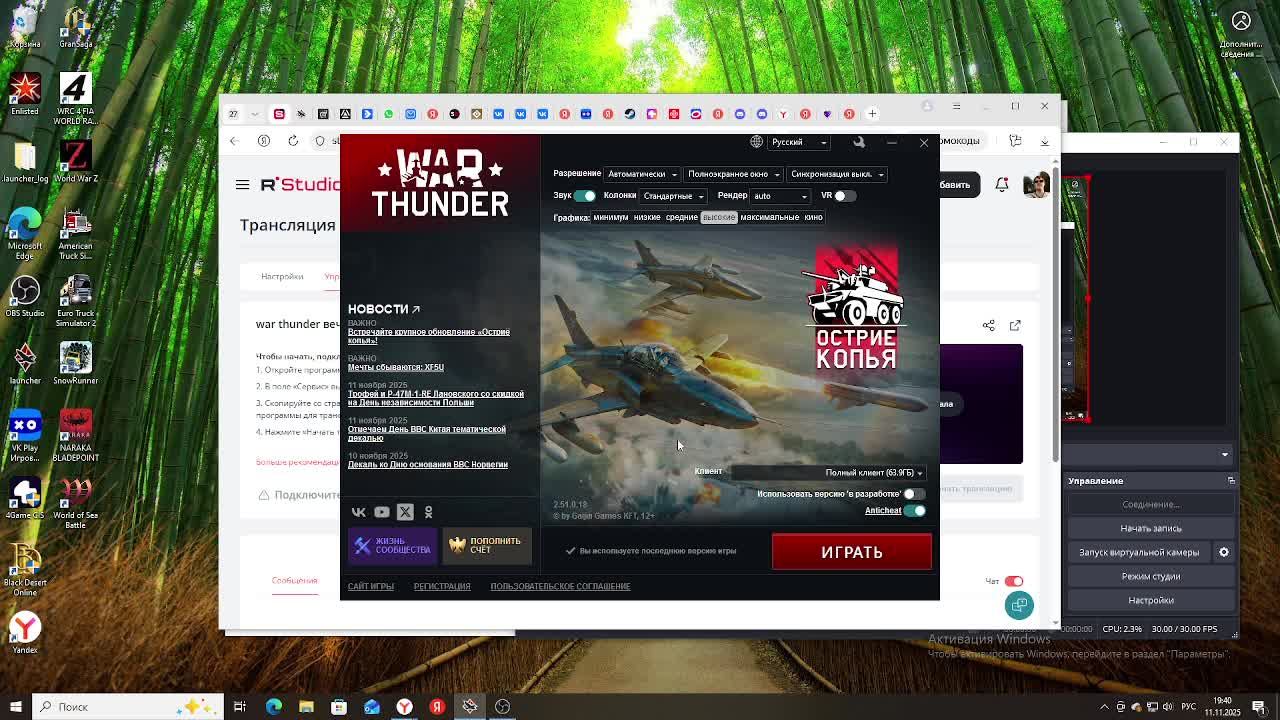Toggle the VR switch
1280x720 pixels.
click(845, 196)
